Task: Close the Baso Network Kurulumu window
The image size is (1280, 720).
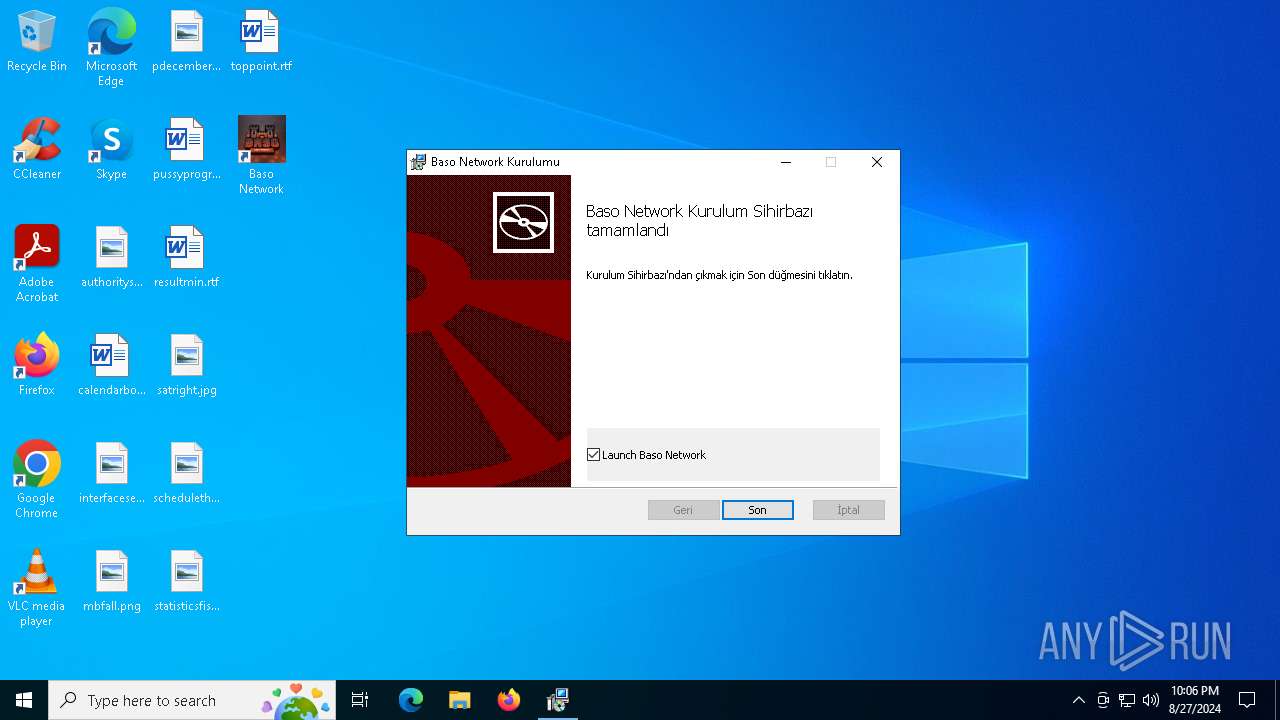Action: (877, 162)
